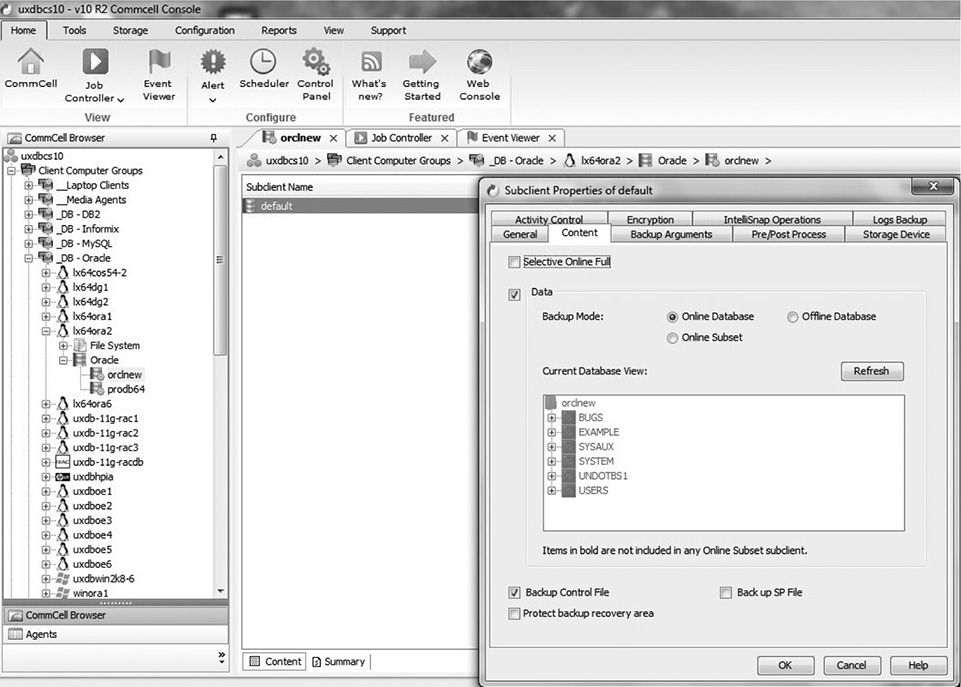Collapse the _DB - Oracle group
Viewport: 961px width, 687px height.
click(28, 258)
